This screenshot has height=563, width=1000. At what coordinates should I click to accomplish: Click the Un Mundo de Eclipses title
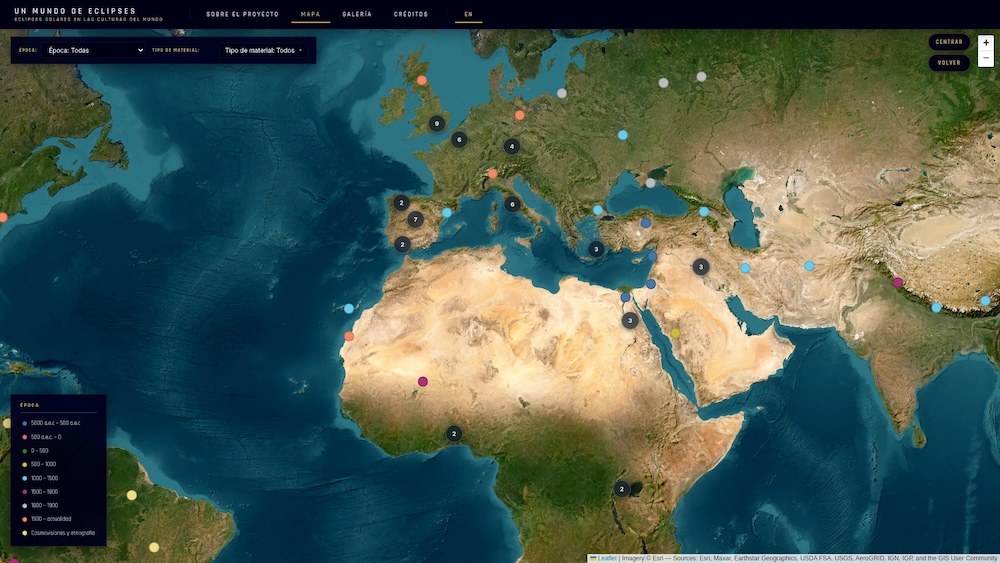[75, 11]
